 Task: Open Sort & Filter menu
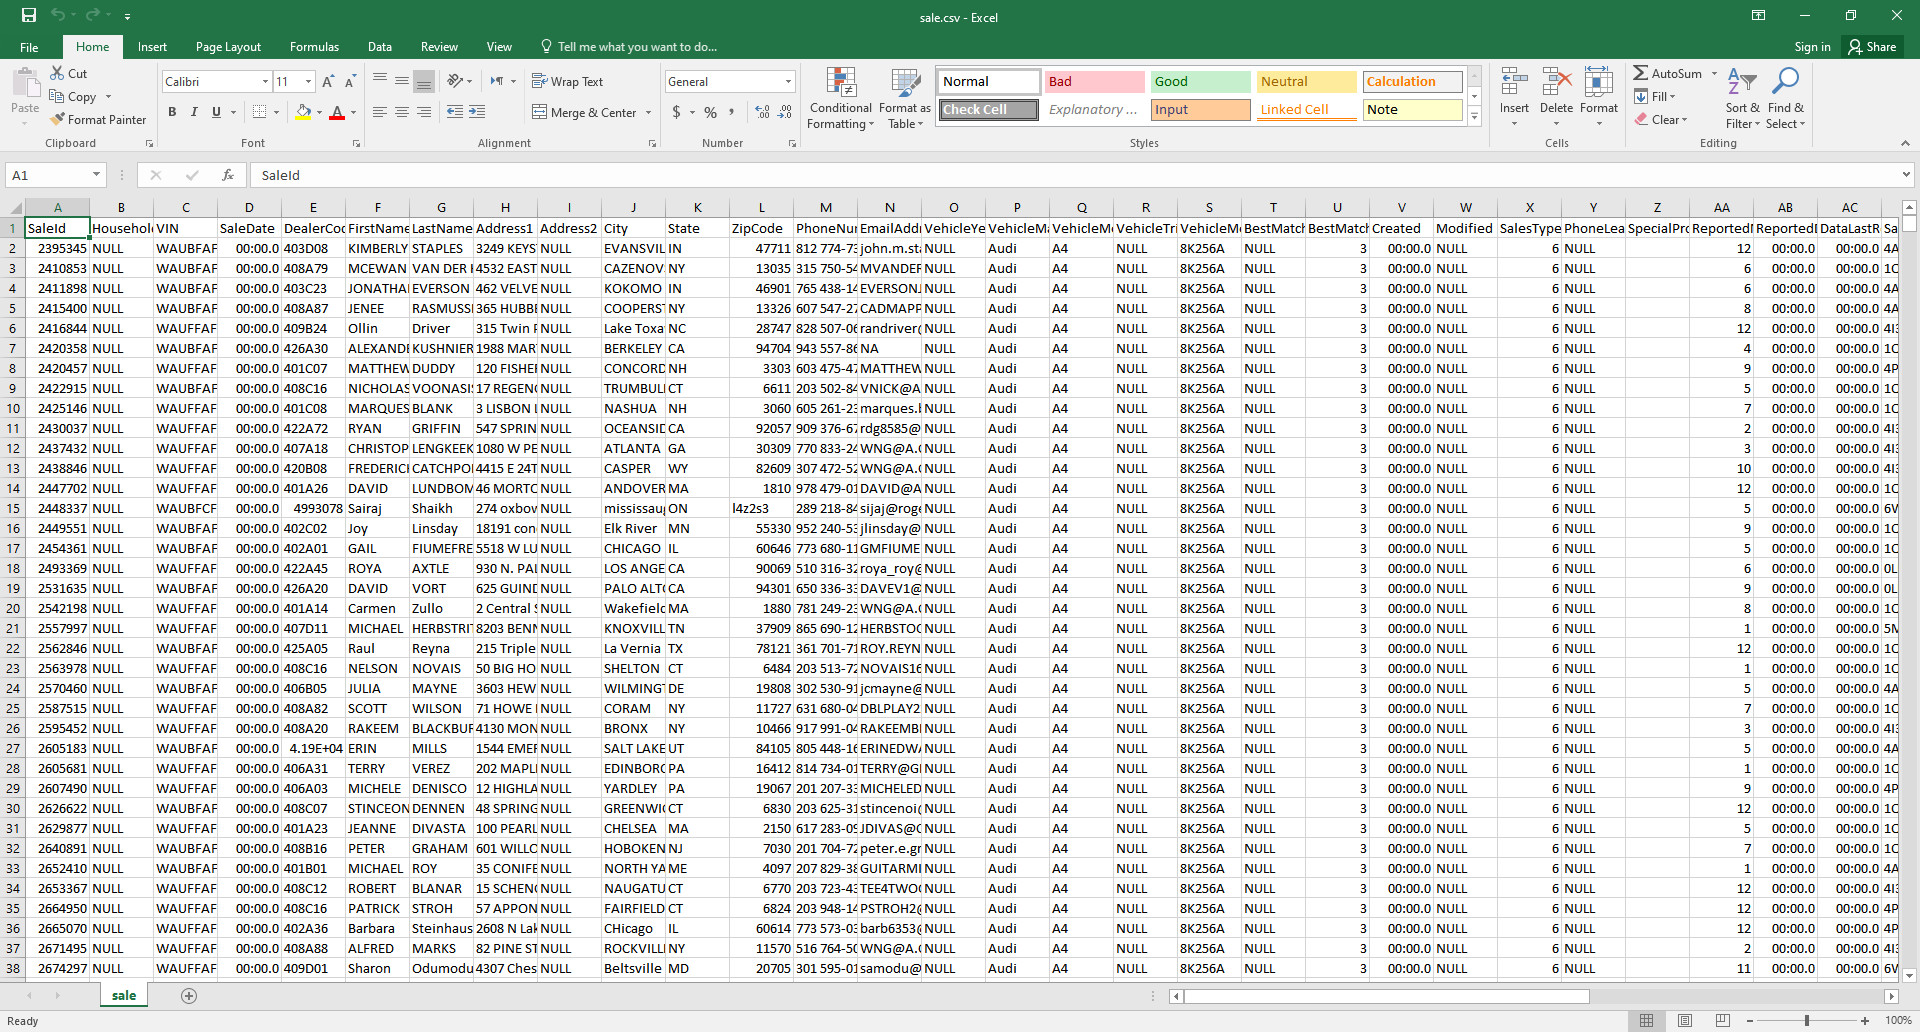click(x=1742, y=99)
